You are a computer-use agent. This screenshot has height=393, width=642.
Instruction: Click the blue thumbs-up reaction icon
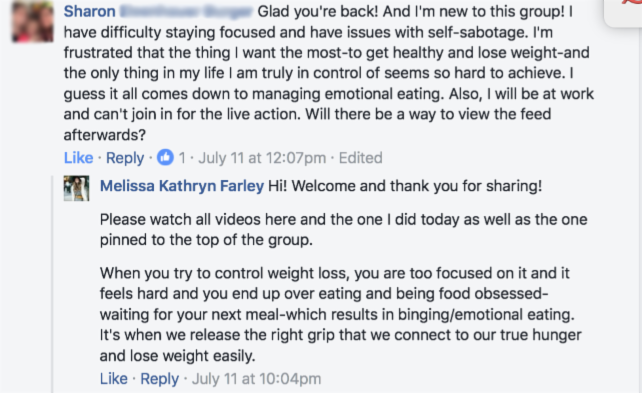pos(165,157)
